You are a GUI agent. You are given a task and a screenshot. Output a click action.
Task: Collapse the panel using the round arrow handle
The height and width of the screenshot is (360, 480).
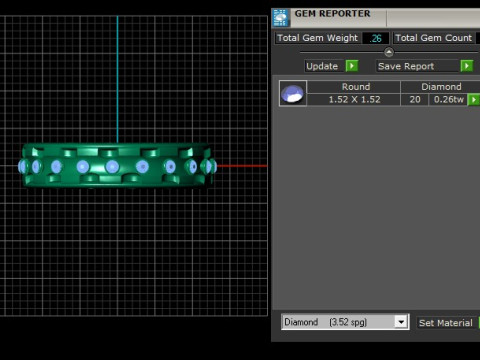pyautogui.click(x=389, y=52)
